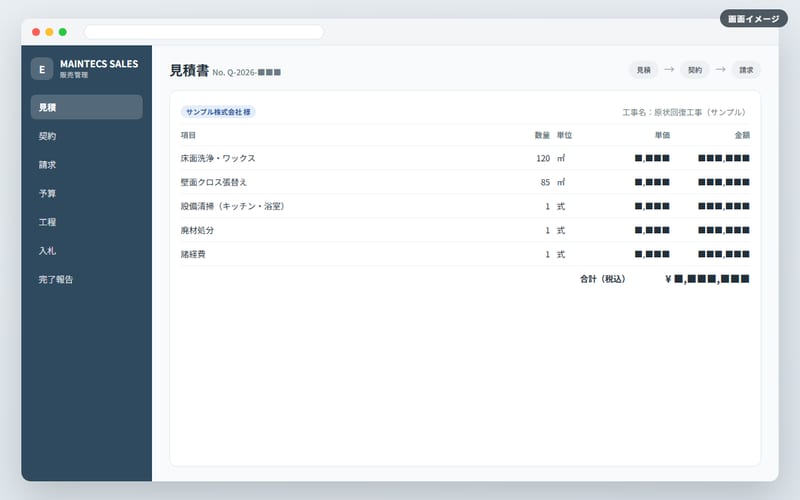
Task: Select 予算 in the sidebar
Action: tap(87, 193)
